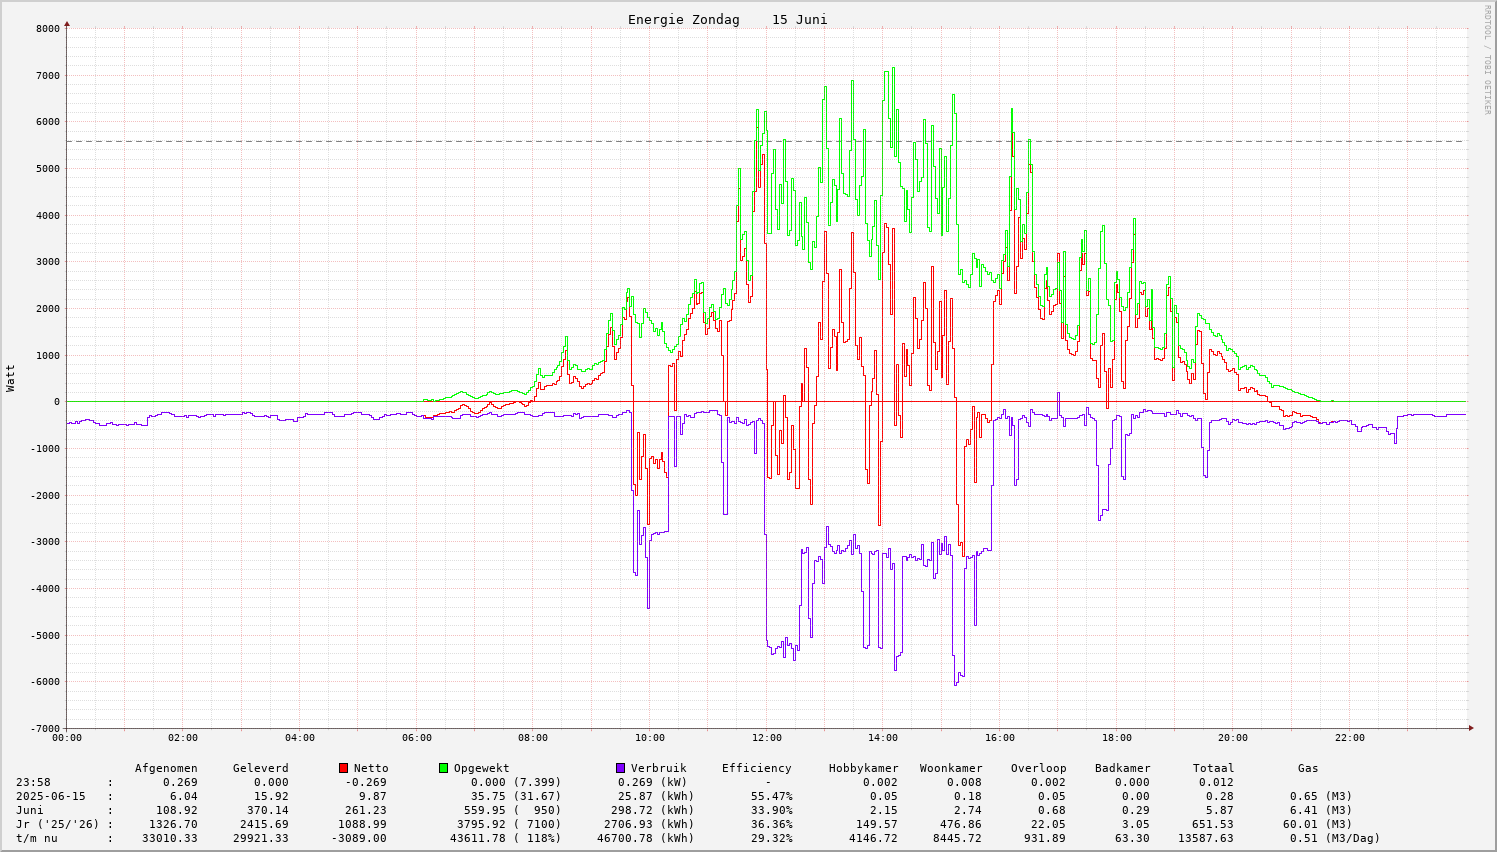Click the Gas column header
This screenshot has height=852, width=1497.
[x=1308, y=768]
